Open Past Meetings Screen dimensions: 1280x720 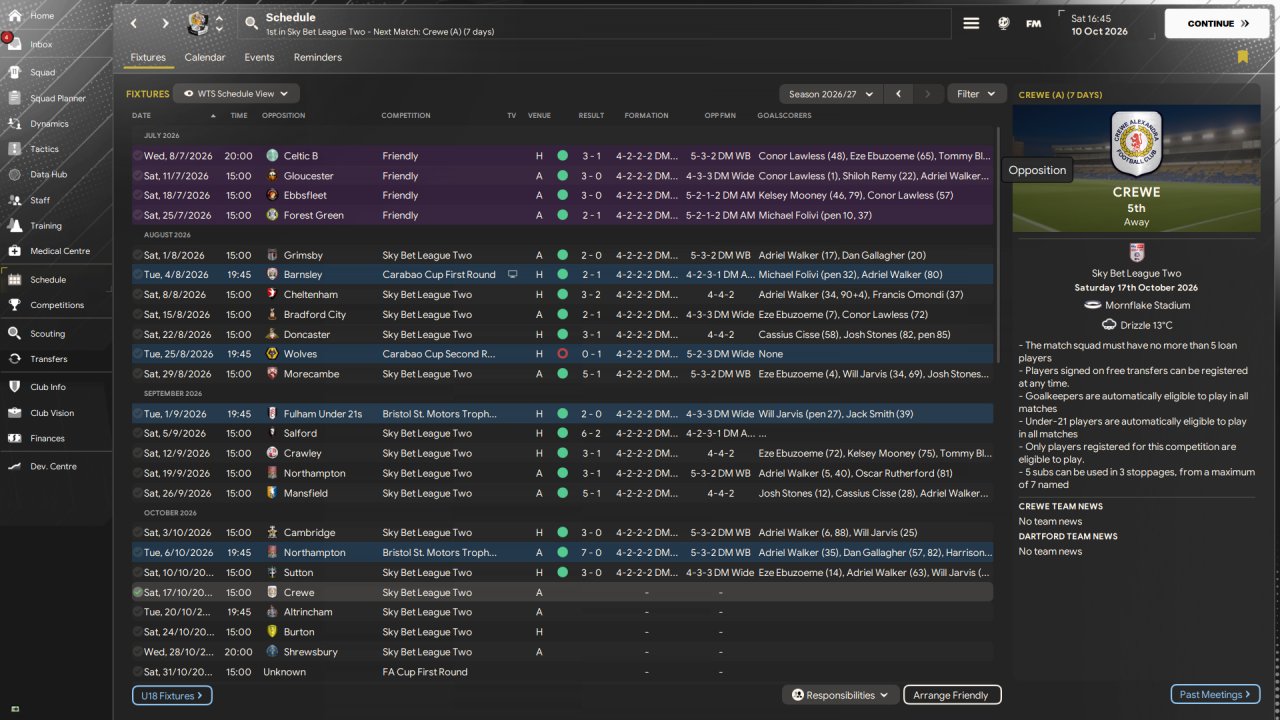[1215, 695]
